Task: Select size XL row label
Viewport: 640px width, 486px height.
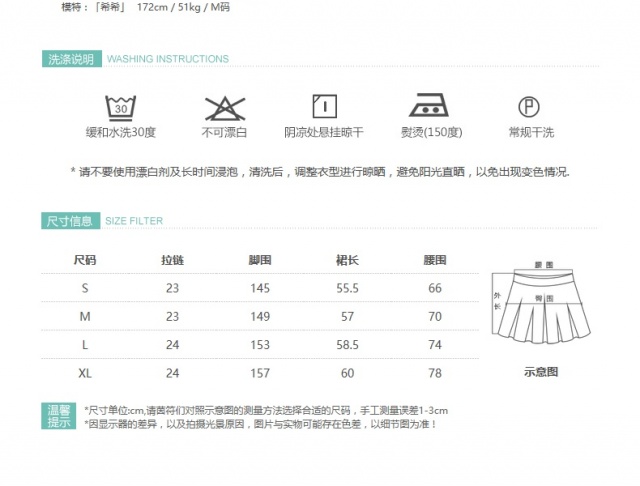Action: pos(85,373)
